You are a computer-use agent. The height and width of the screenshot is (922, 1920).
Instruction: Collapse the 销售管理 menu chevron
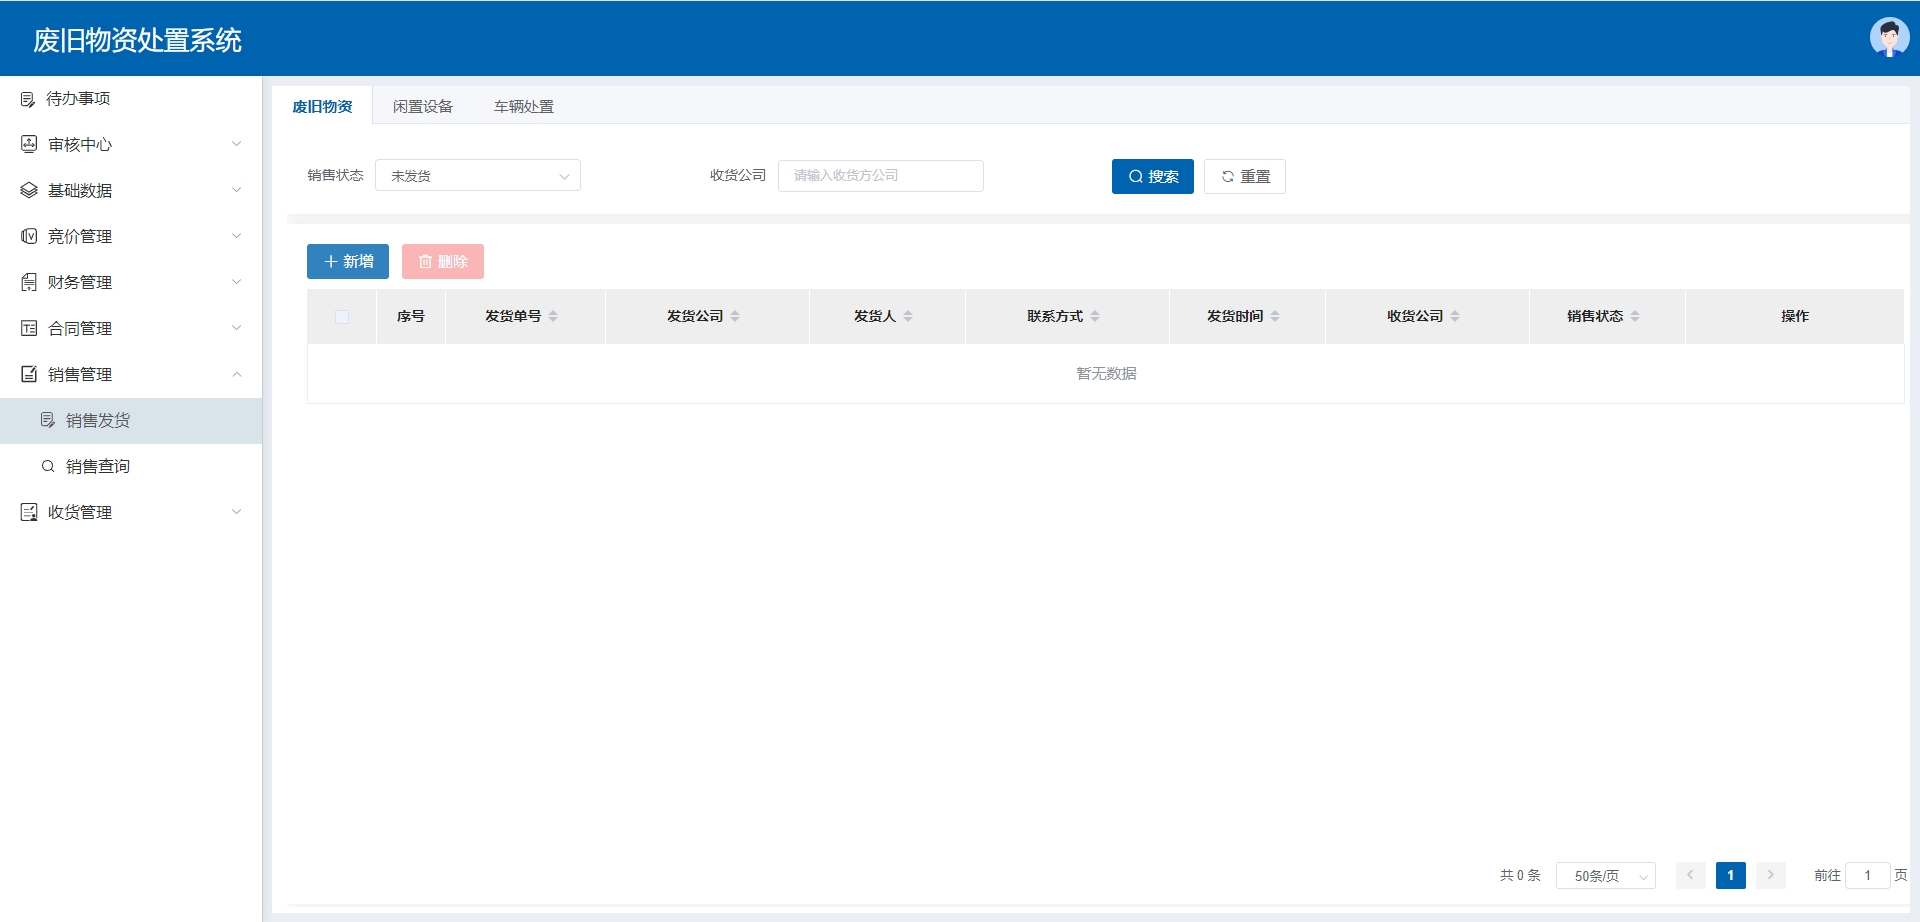tap(237, 374)
